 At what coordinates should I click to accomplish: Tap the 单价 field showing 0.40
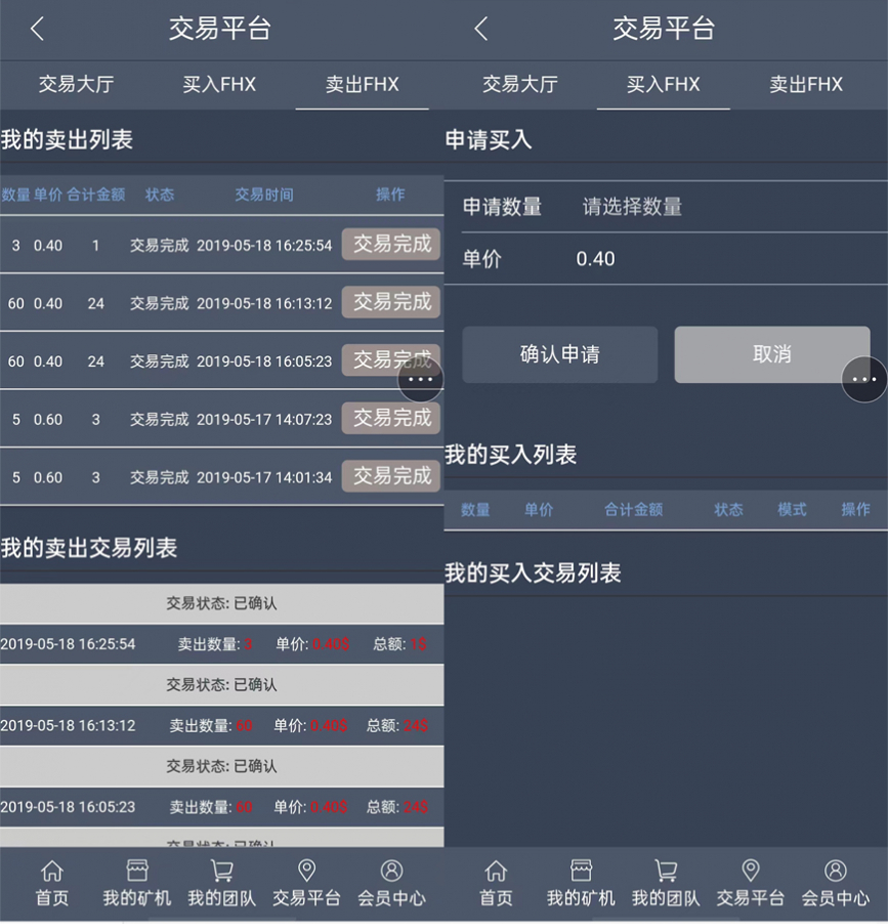(665, 259)
